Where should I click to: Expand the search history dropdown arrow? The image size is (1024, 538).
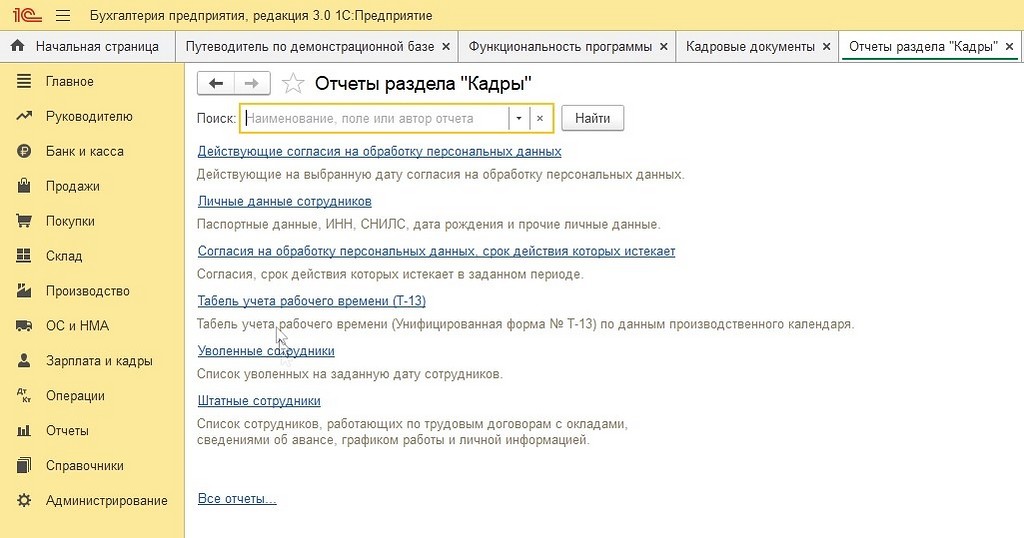(x=519, y=118)
